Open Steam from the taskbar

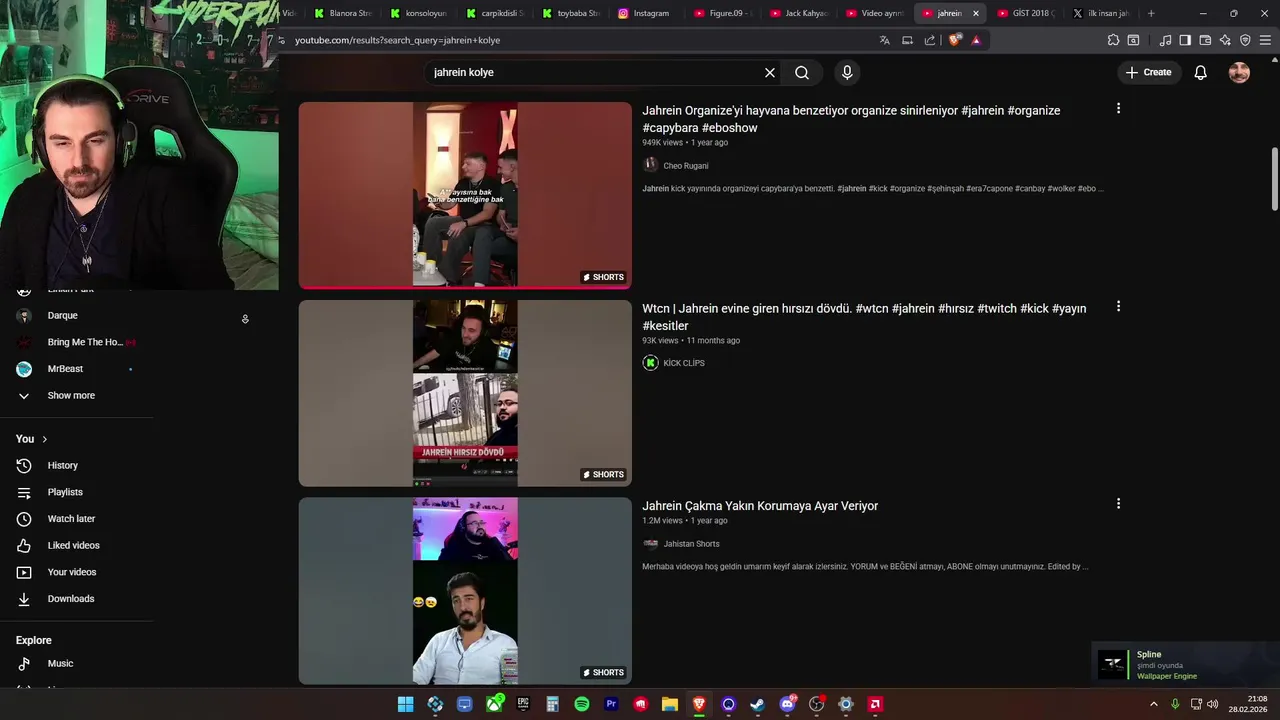758,704
